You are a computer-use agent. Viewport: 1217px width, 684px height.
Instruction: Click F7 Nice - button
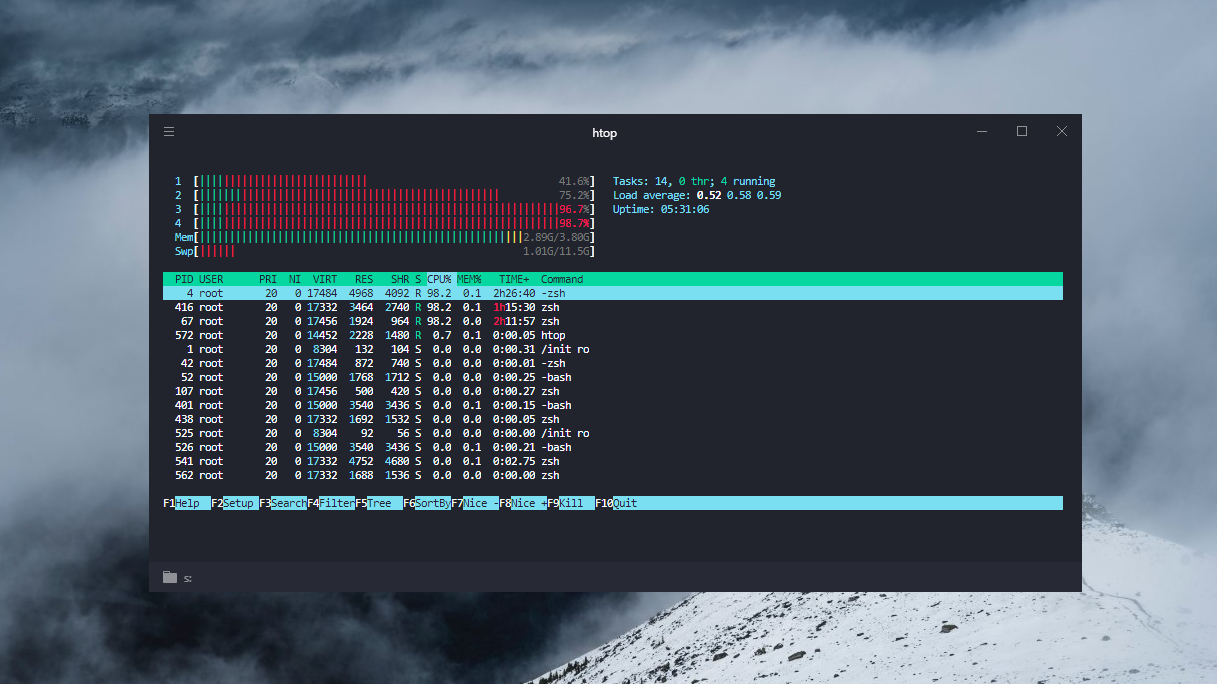coord(475,503)
